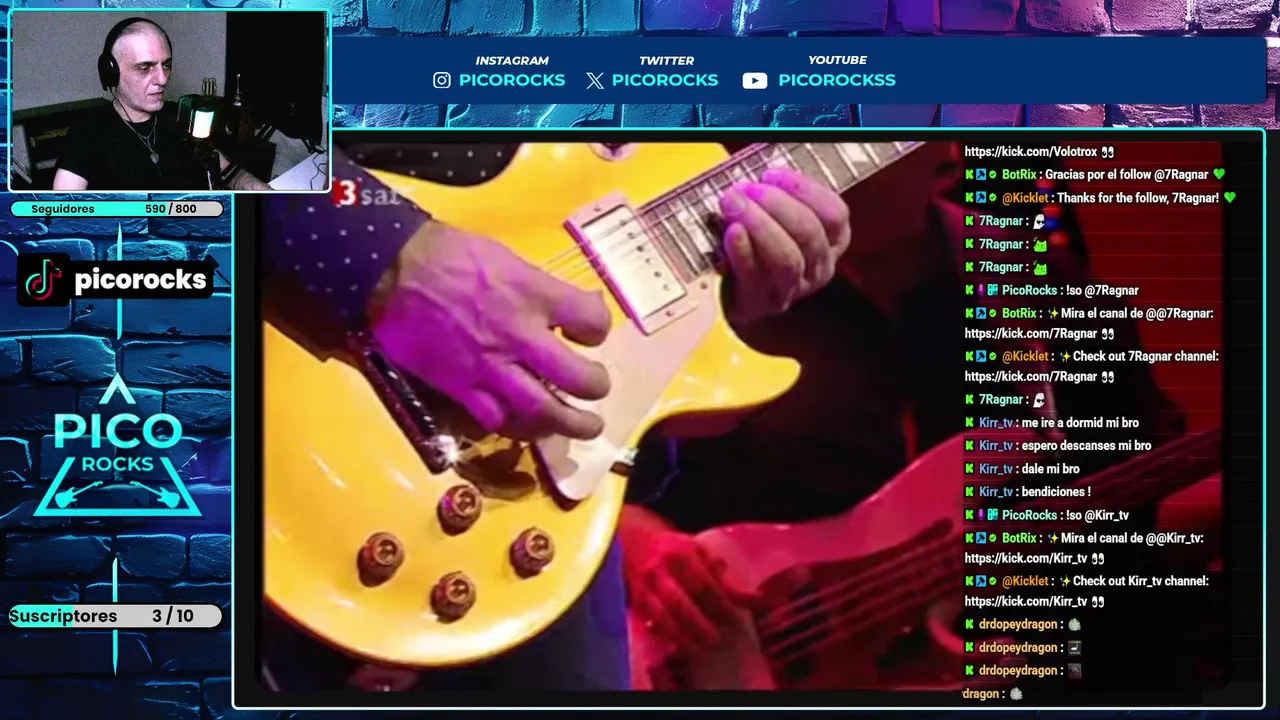Image resolution: width=1280 pixels, height=720 pixels.
Task: Click sparkle emoji before Check out Kirr_tv channel
Action: pyautogui.click(x=1065, y=581)
